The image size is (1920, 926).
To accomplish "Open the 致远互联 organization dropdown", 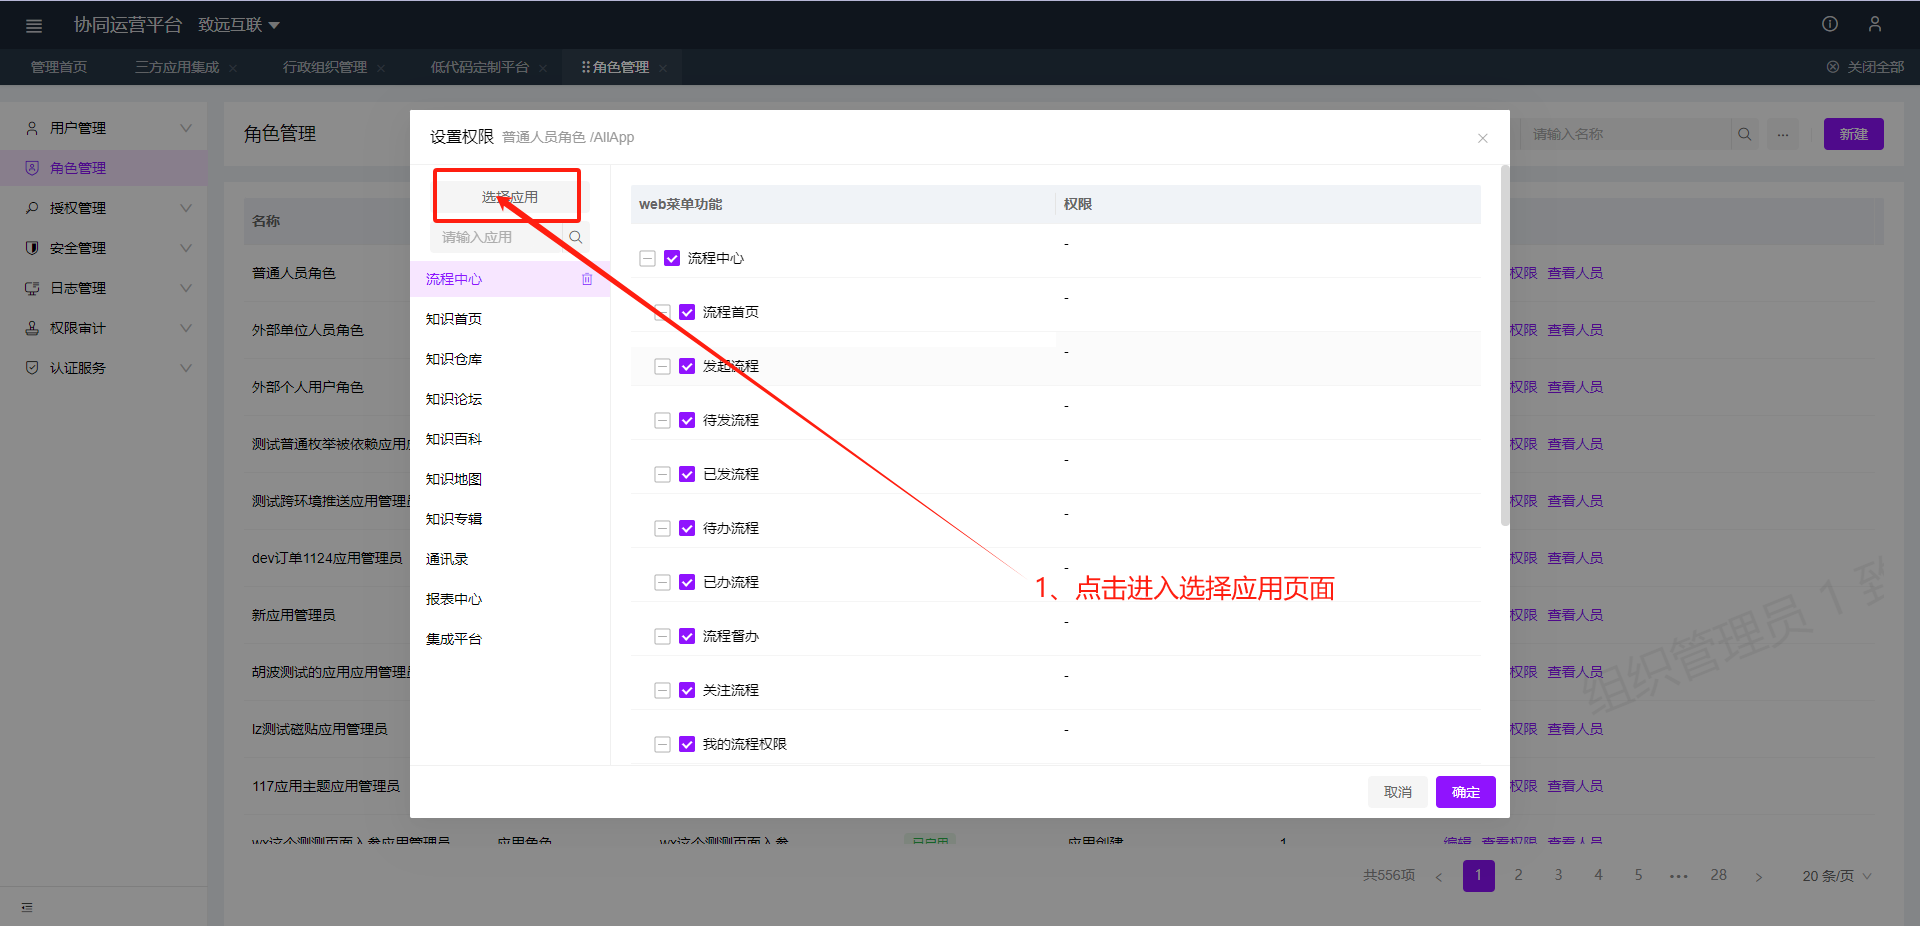I will coord(239,25).
